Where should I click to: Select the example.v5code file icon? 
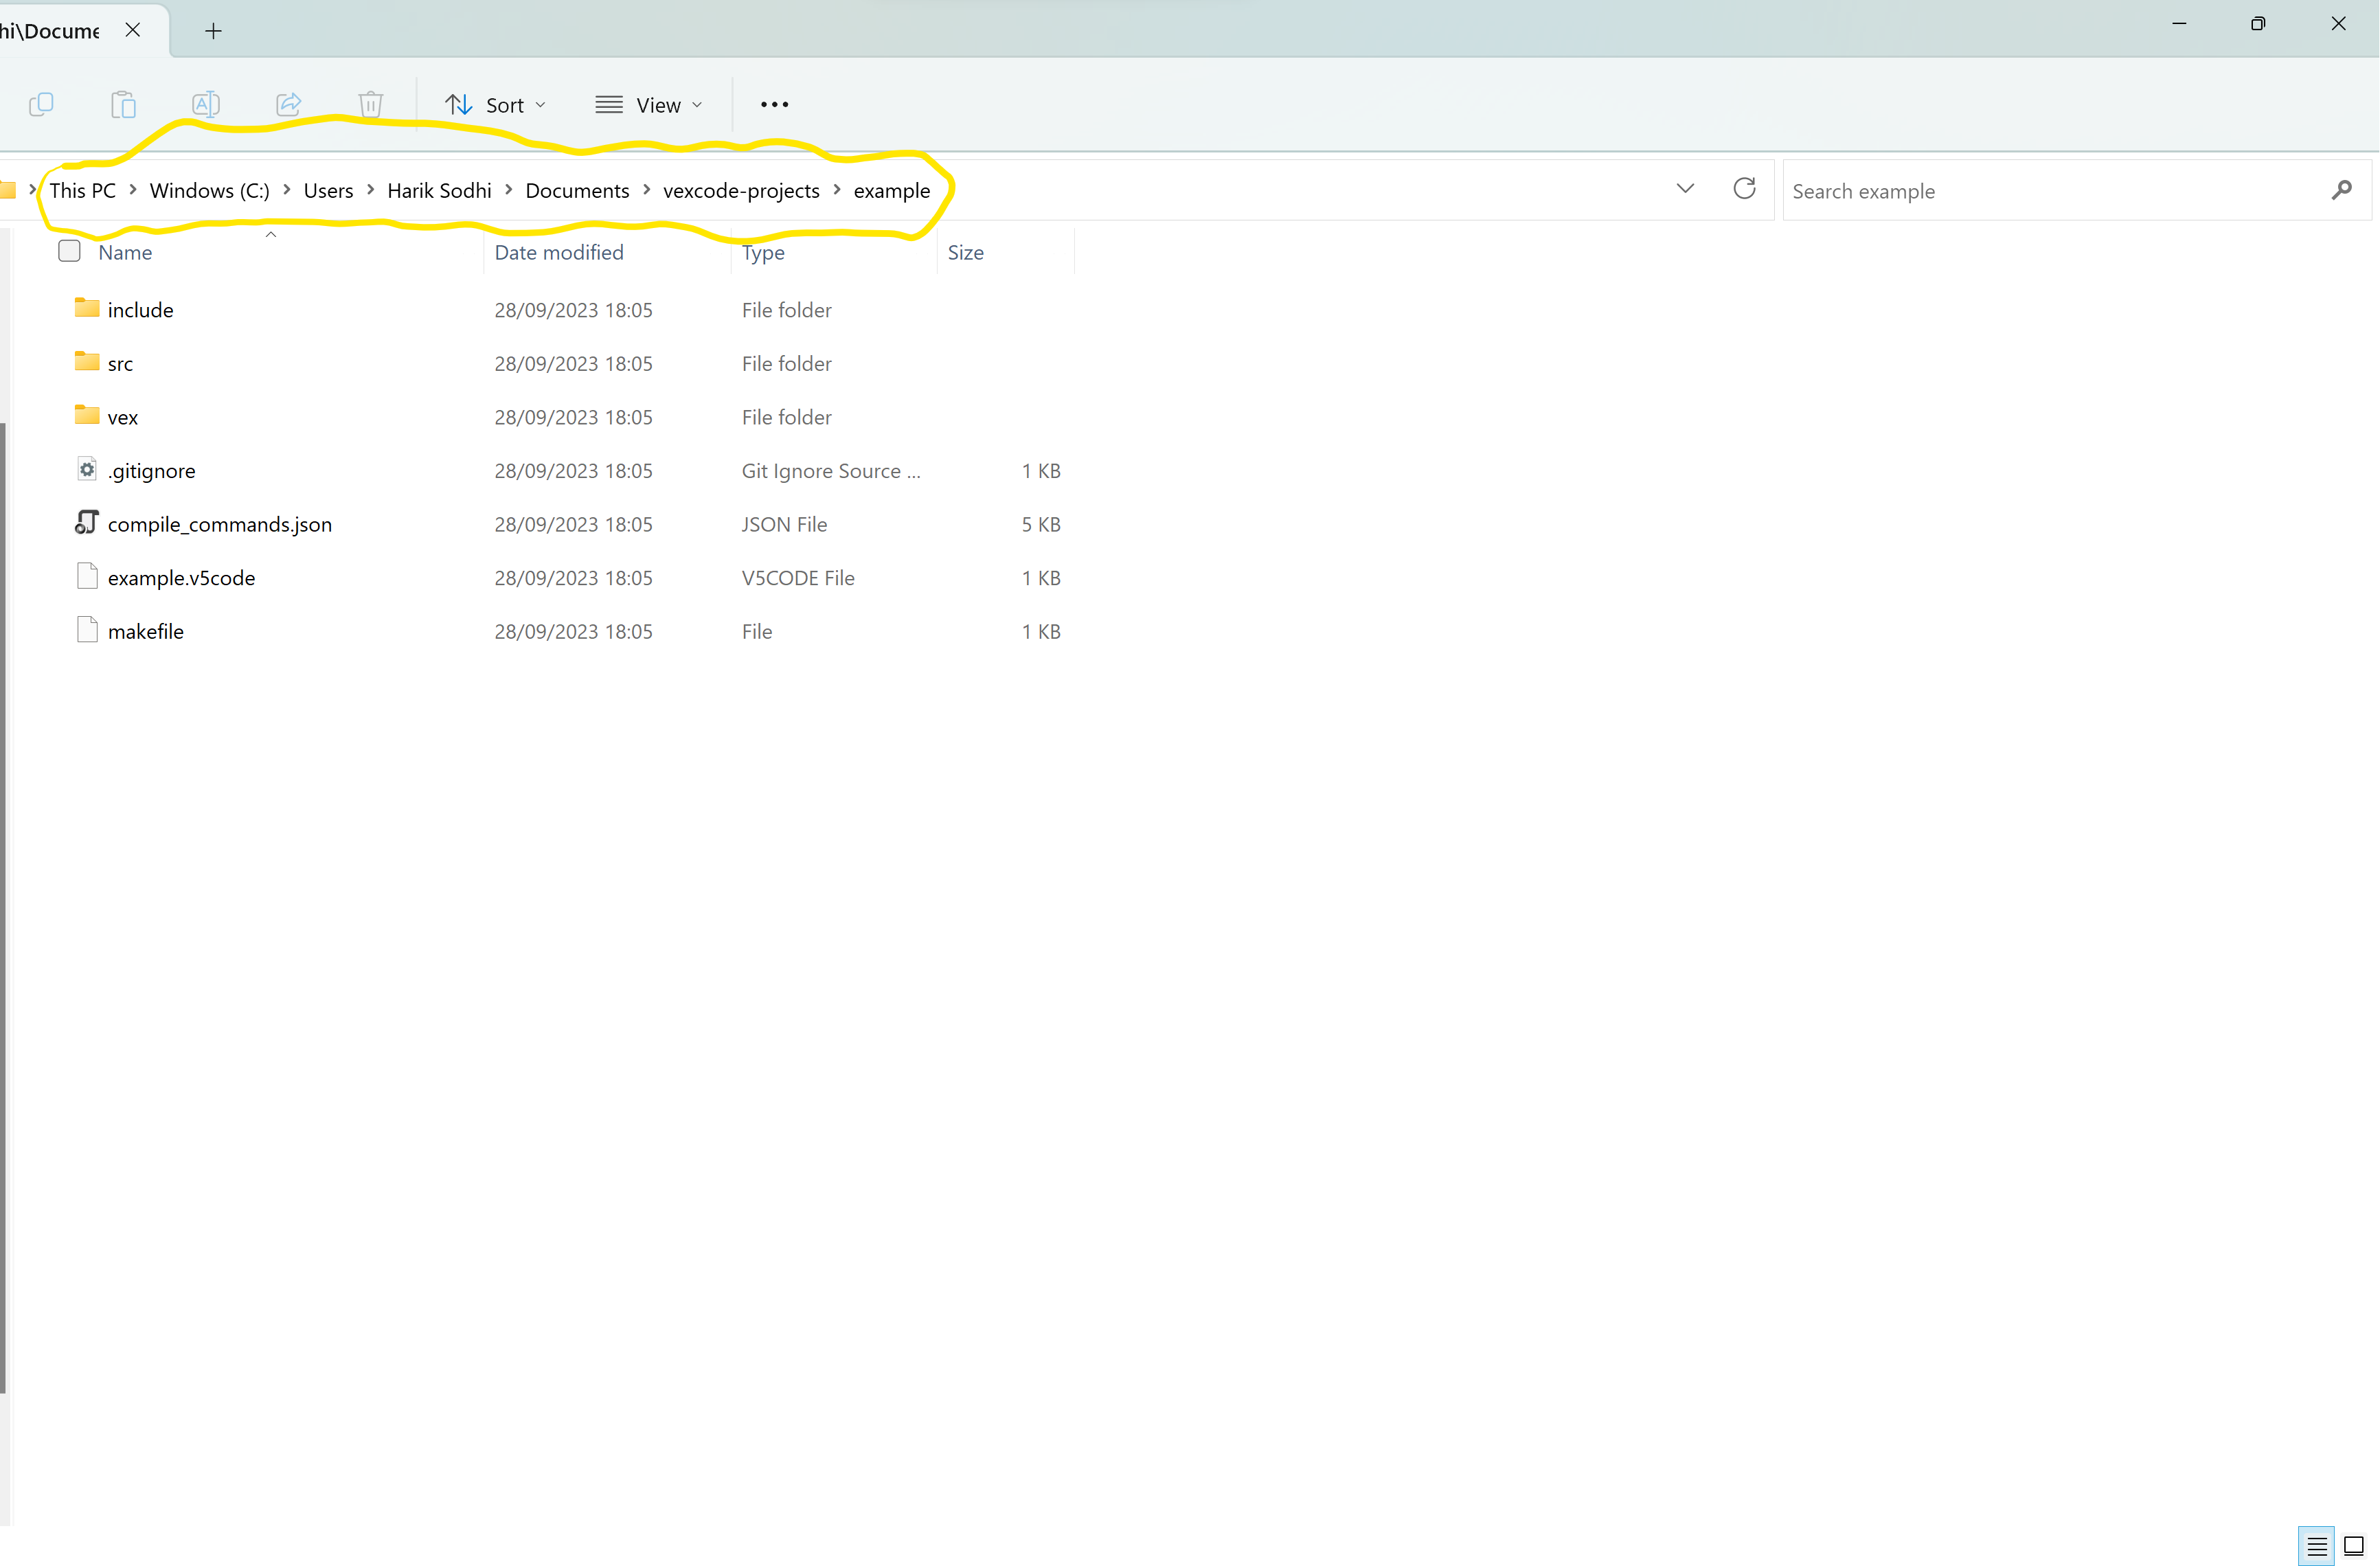point(87,576)
